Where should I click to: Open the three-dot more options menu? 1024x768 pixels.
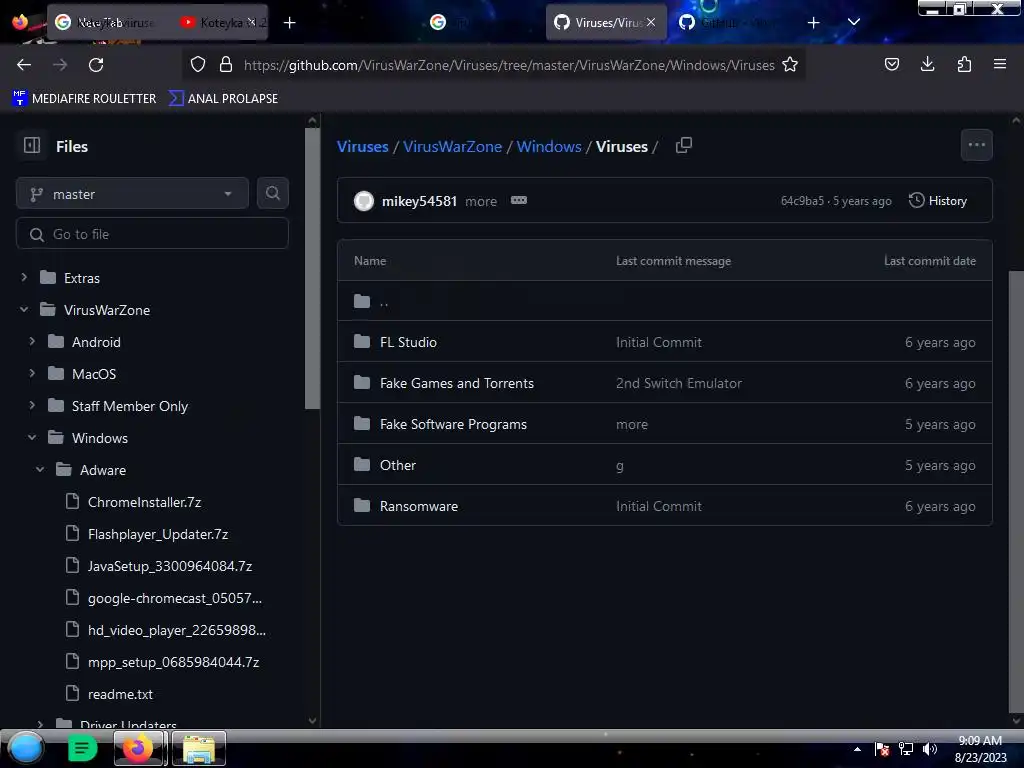pyautogui.click(x=976, y=145)
